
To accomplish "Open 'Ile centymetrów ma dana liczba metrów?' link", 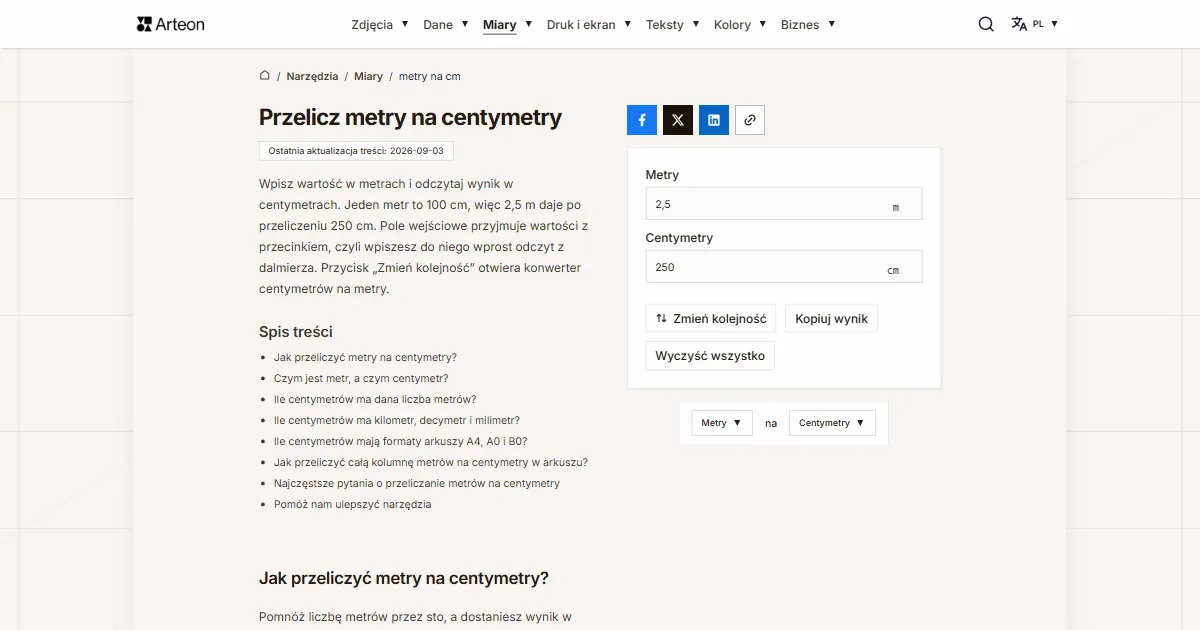I will 375,399.
